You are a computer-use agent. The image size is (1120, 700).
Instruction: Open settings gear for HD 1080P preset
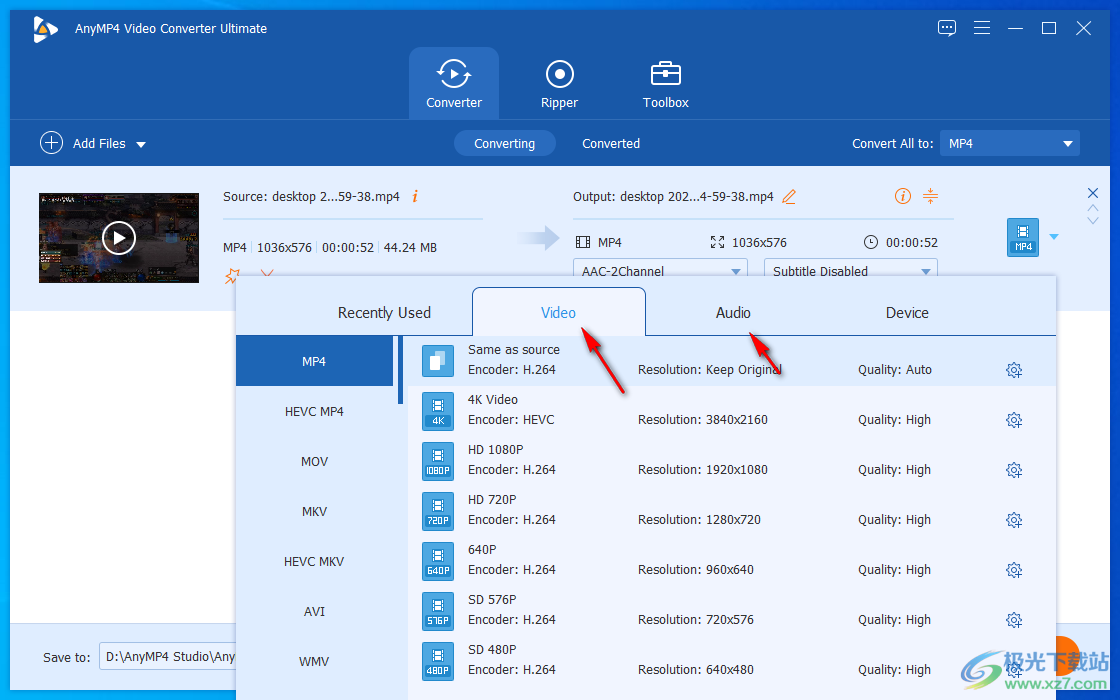click(x=1014, y=470)
